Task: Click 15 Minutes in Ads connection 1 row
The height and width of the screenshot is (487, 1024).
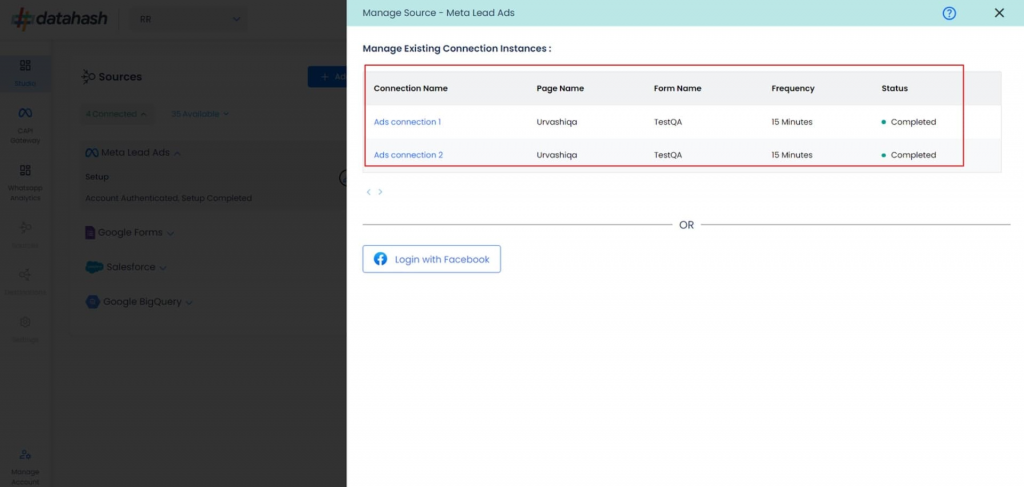Action: 792,122
